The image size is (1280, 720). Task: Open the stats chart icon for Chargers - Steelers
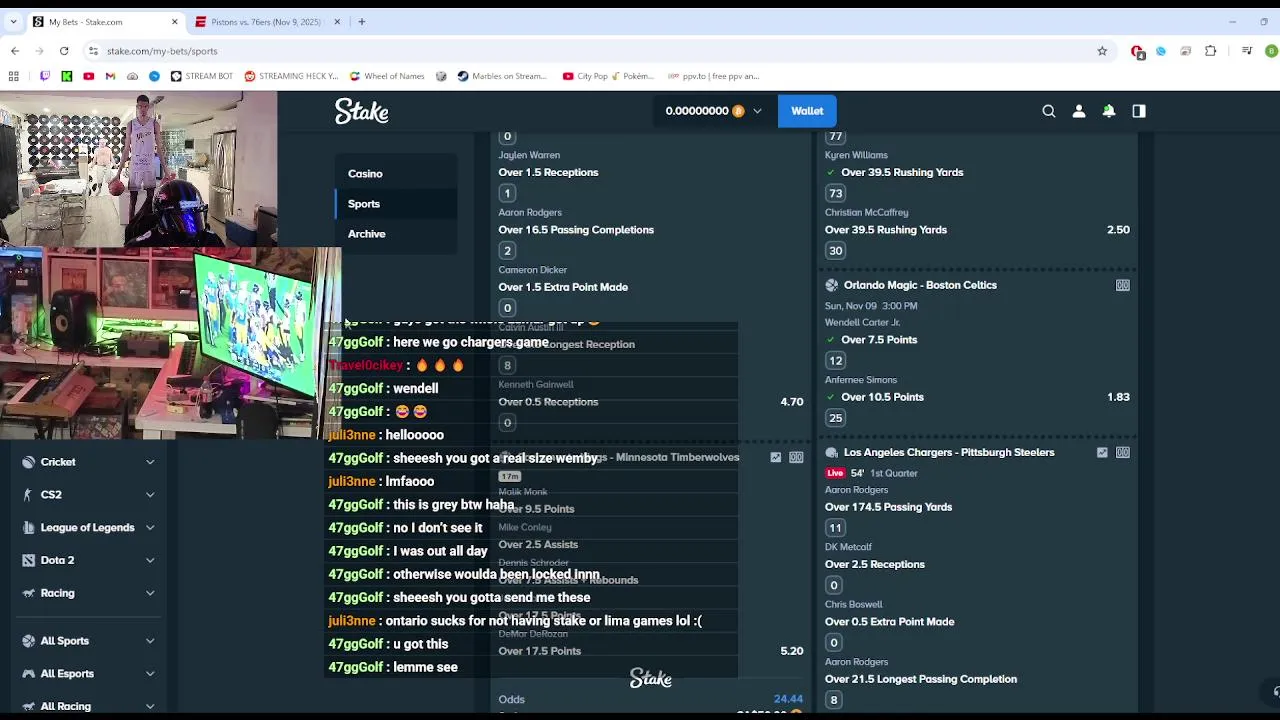(1102, 452)
